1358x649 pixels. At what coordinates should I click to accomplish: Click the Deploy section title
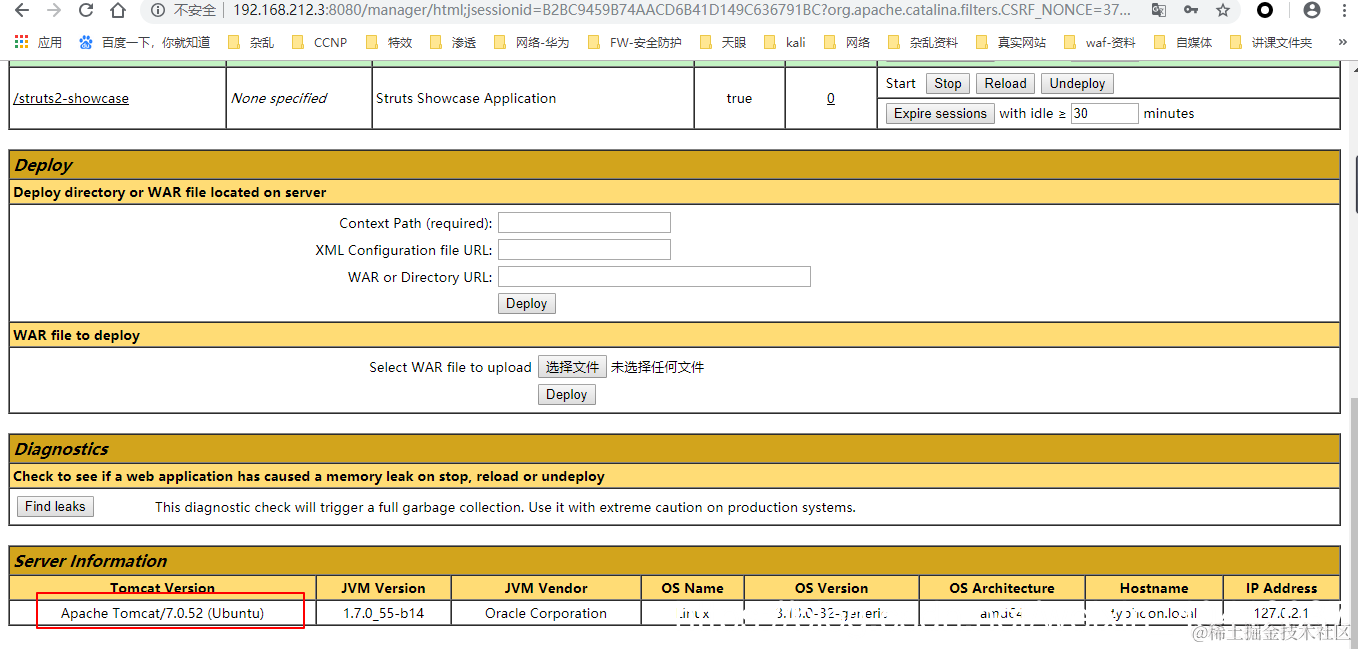43,165
